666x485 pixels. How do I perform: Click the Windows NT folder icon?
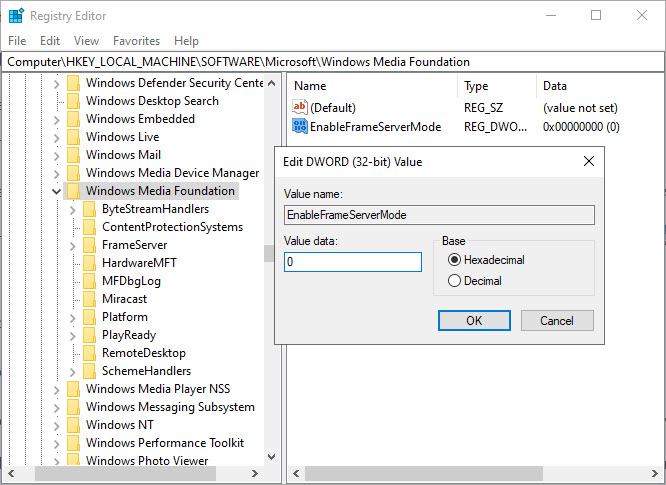pos(73,425)
